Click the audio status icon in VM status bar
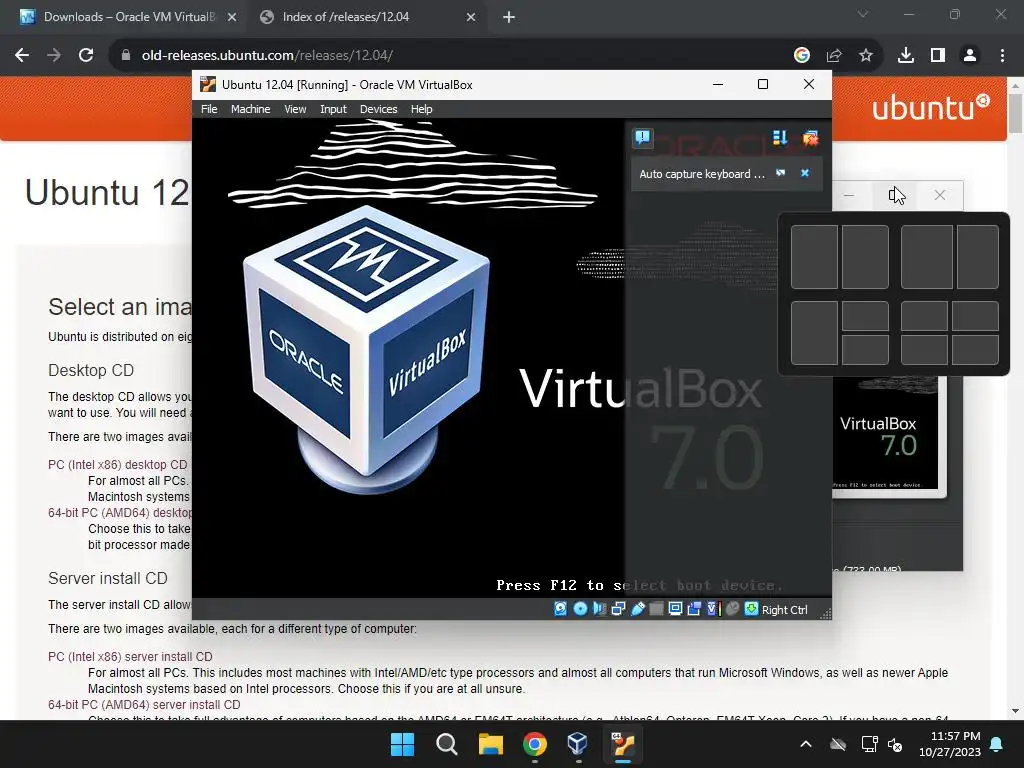 tap(599, 609)
